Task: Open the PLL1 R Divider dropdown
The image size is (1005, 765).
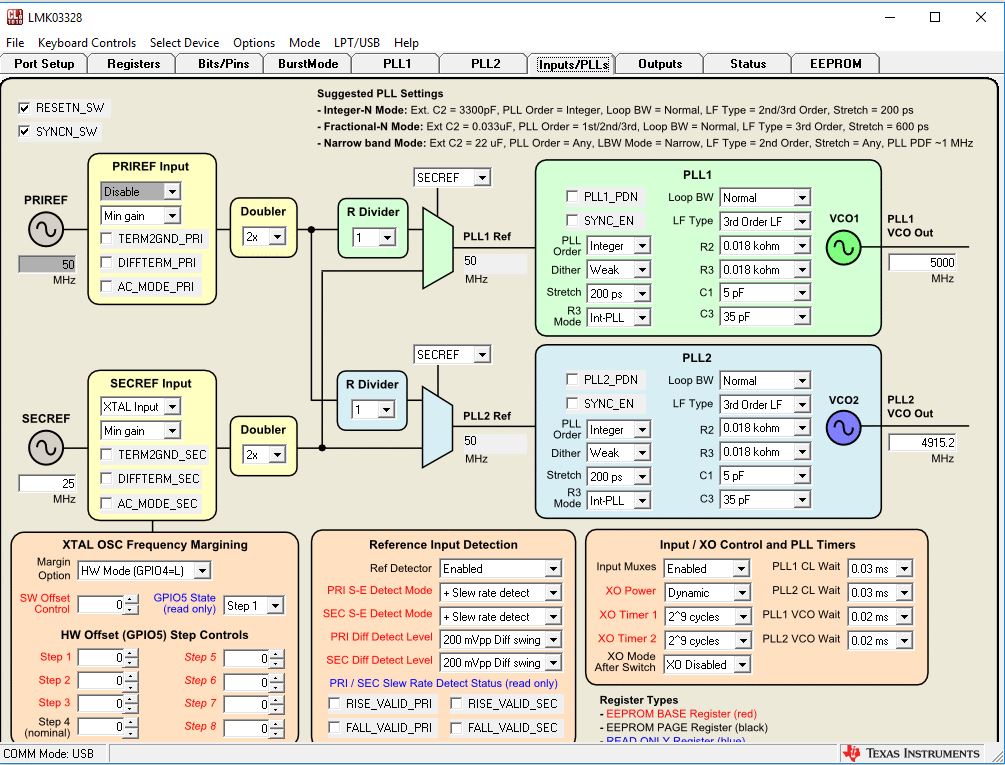Action: 386,238
